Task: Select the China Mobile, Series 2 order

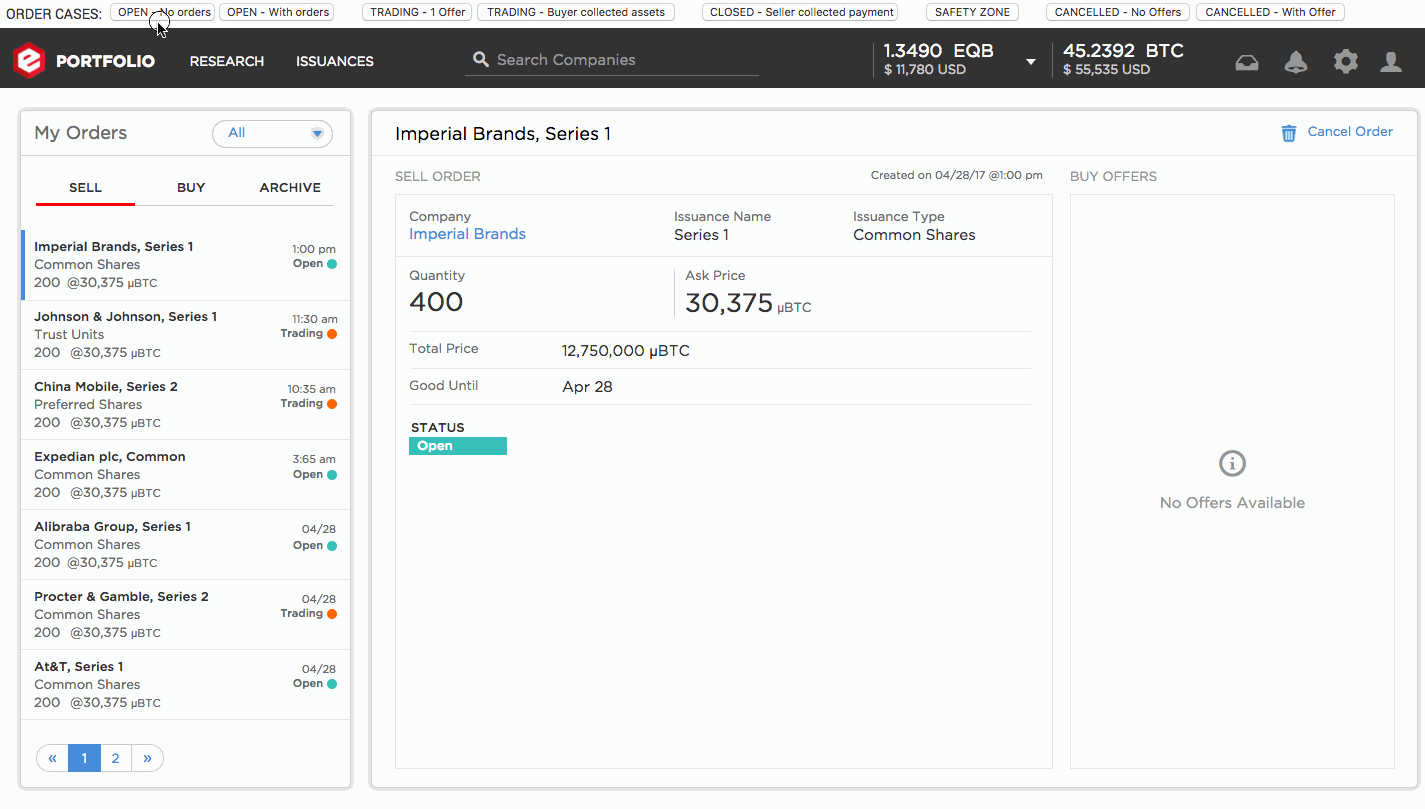Action: pos(186,405)
